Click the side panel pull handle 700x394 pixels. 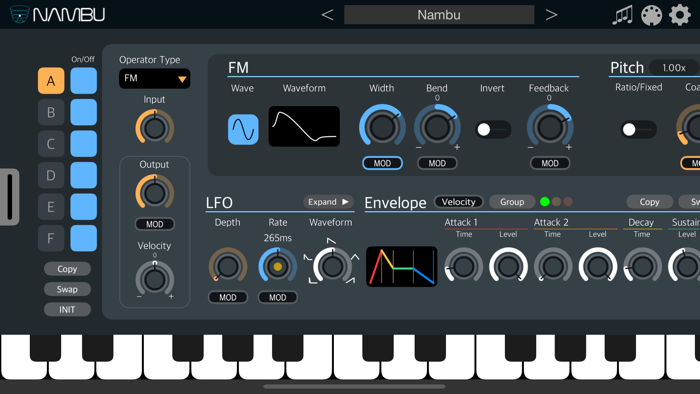pyautogui.click(x=9, y=197)
